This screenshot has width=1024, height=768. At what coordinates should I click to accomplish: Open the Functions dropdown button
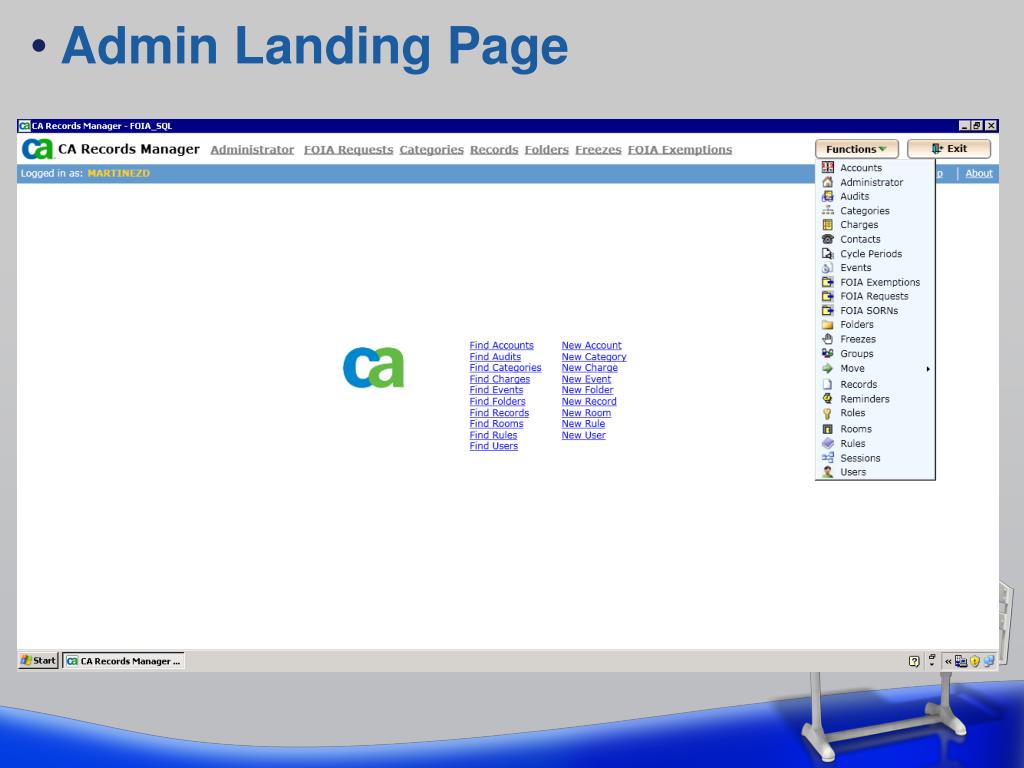(x=856, y=149)
